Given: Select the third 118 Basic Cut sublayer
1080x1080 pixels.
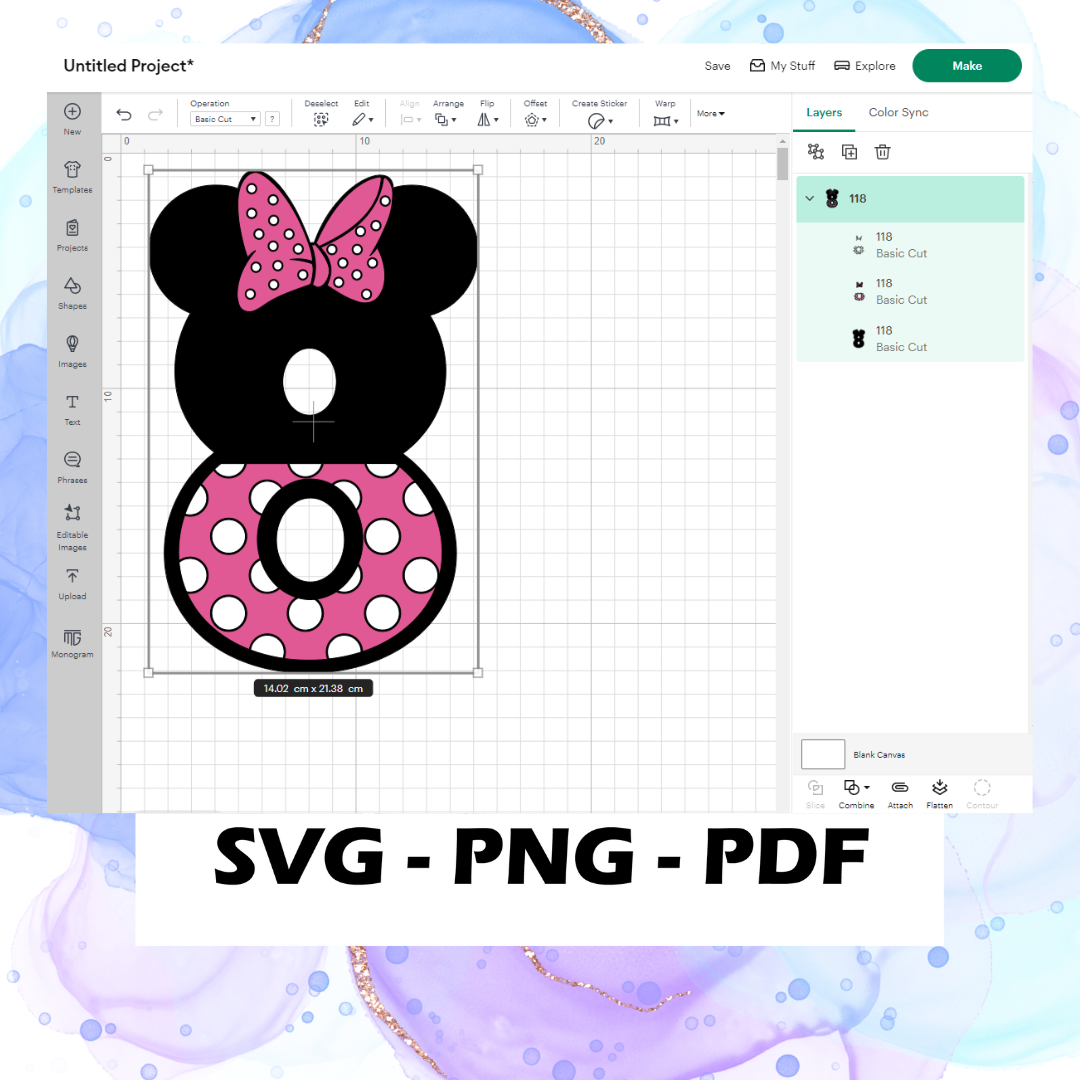Looking at the screenshot, I should tap(910, 338).
